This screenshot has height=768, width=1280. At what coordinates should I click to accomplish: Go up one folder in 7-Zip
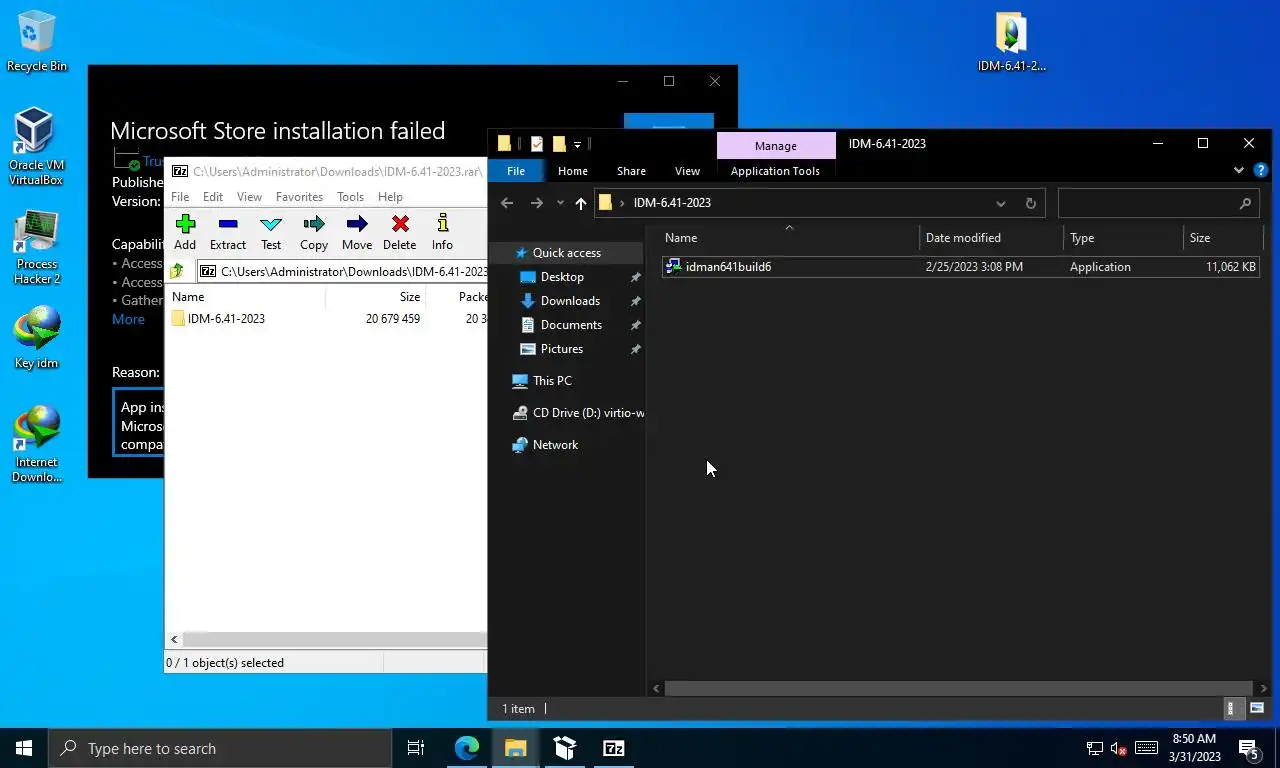(177, 271)
